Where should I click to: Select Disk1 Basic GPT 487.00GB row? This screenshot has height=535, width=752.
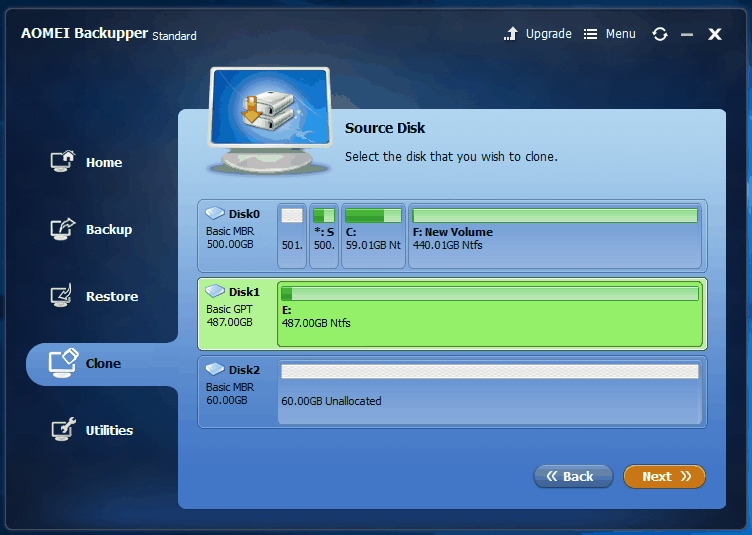tap(452, 314)
